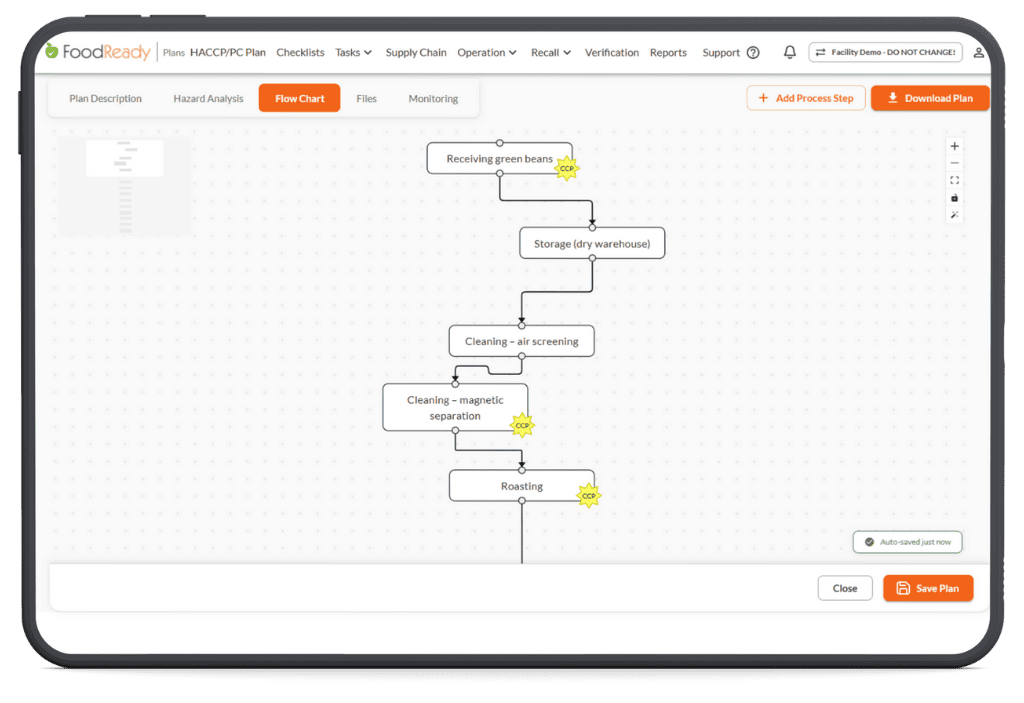Open Supply Chain in the navigation bar
Viewport: 1024px width, 703px height.
416,53
